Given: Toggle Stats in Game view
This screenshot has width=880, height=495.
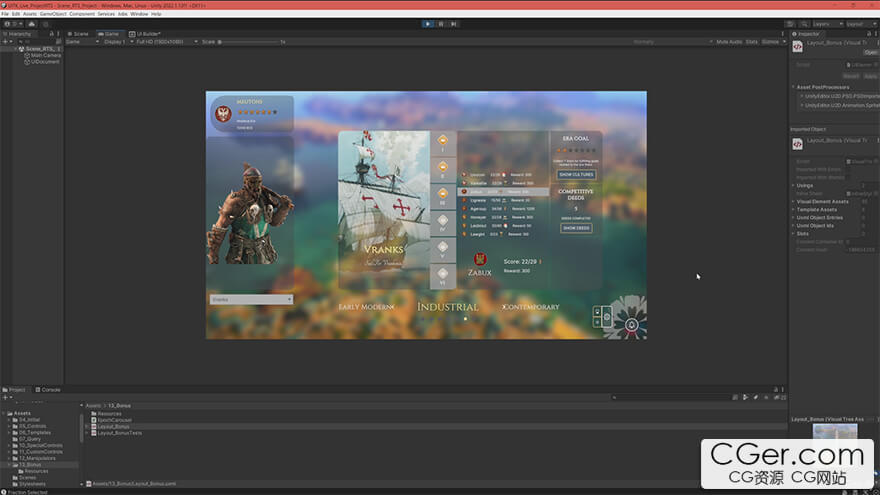Looking at the screenshot, I should click(x=751, y=42).
